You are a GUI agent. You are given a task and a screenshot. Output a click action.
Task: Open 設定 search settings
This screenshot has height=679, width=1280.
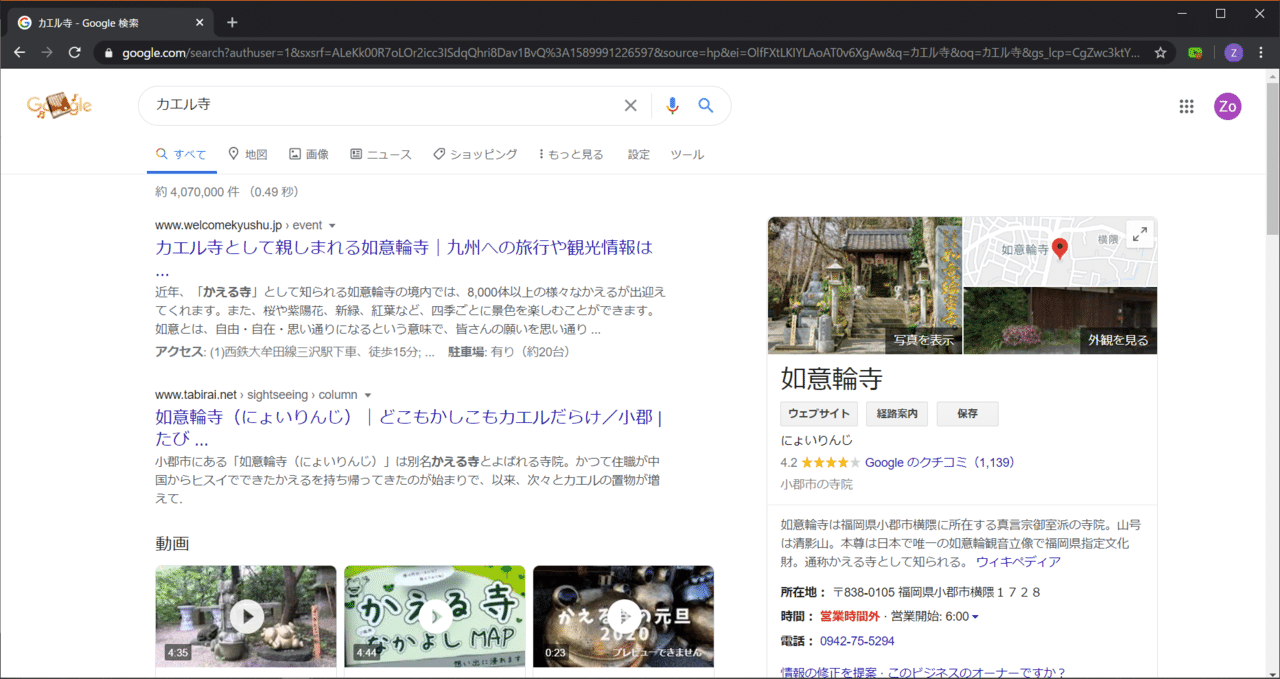(x=639, y=154)
